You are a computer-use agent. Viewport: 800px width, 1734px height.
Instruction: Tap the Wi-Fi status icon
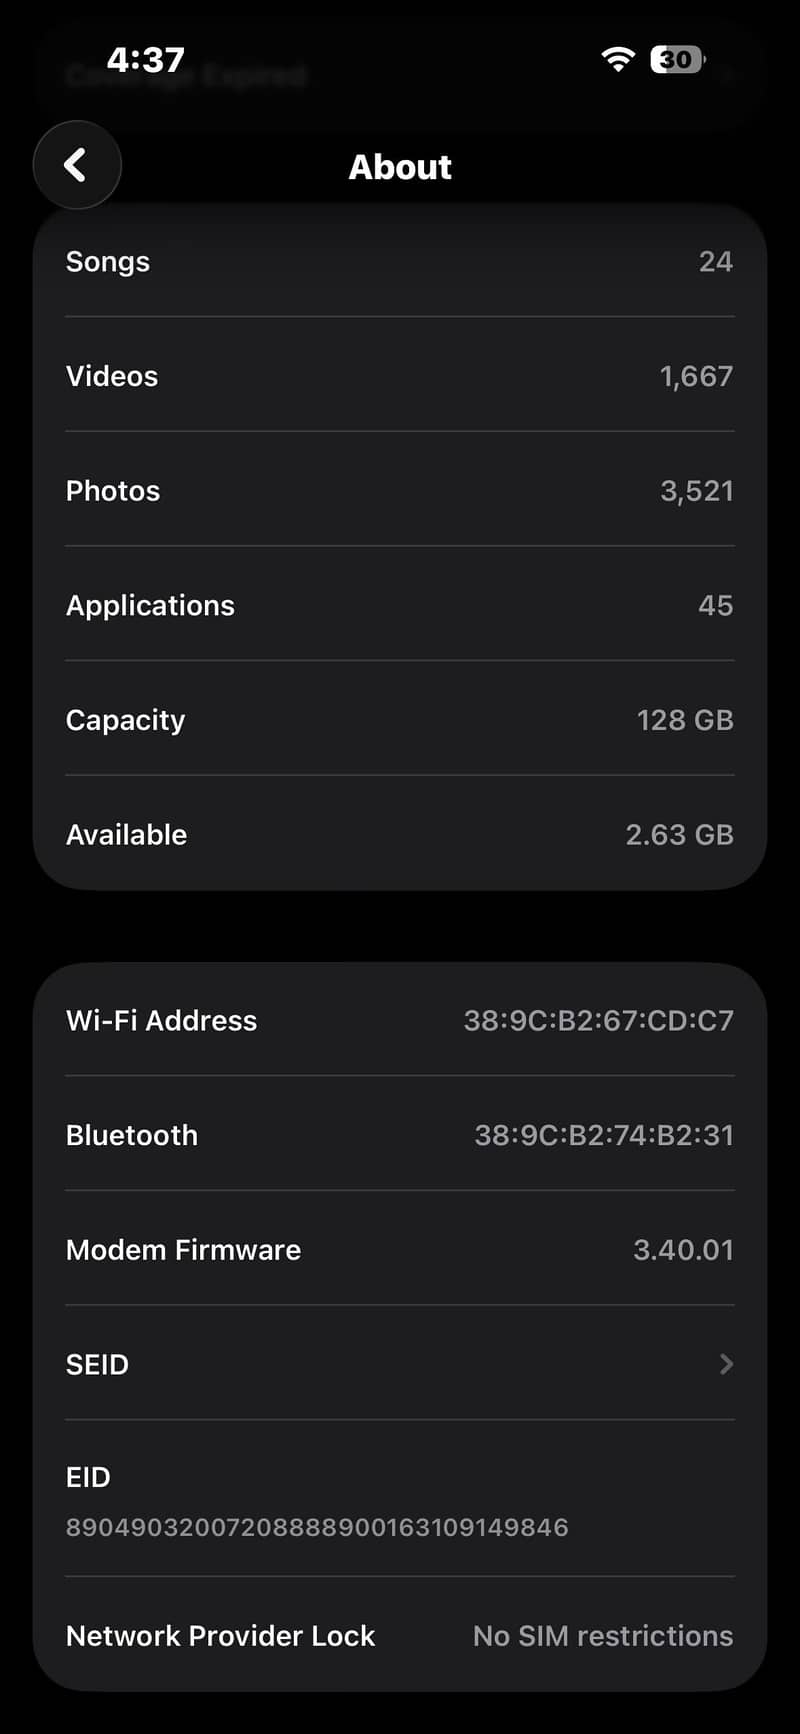[618, 60]
